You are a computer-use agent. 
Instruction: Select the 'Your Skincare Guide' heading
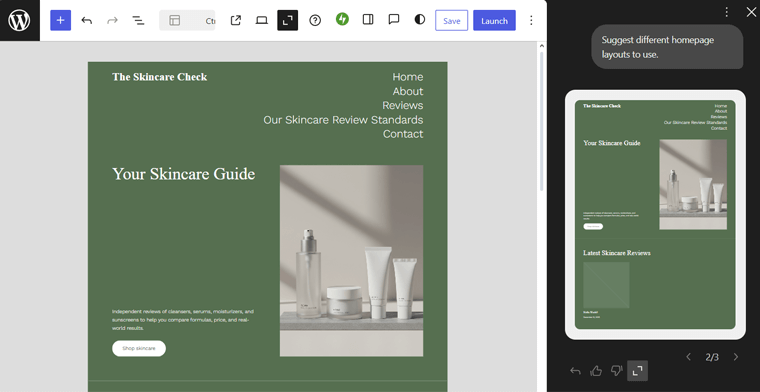click(x=184, y=174)
